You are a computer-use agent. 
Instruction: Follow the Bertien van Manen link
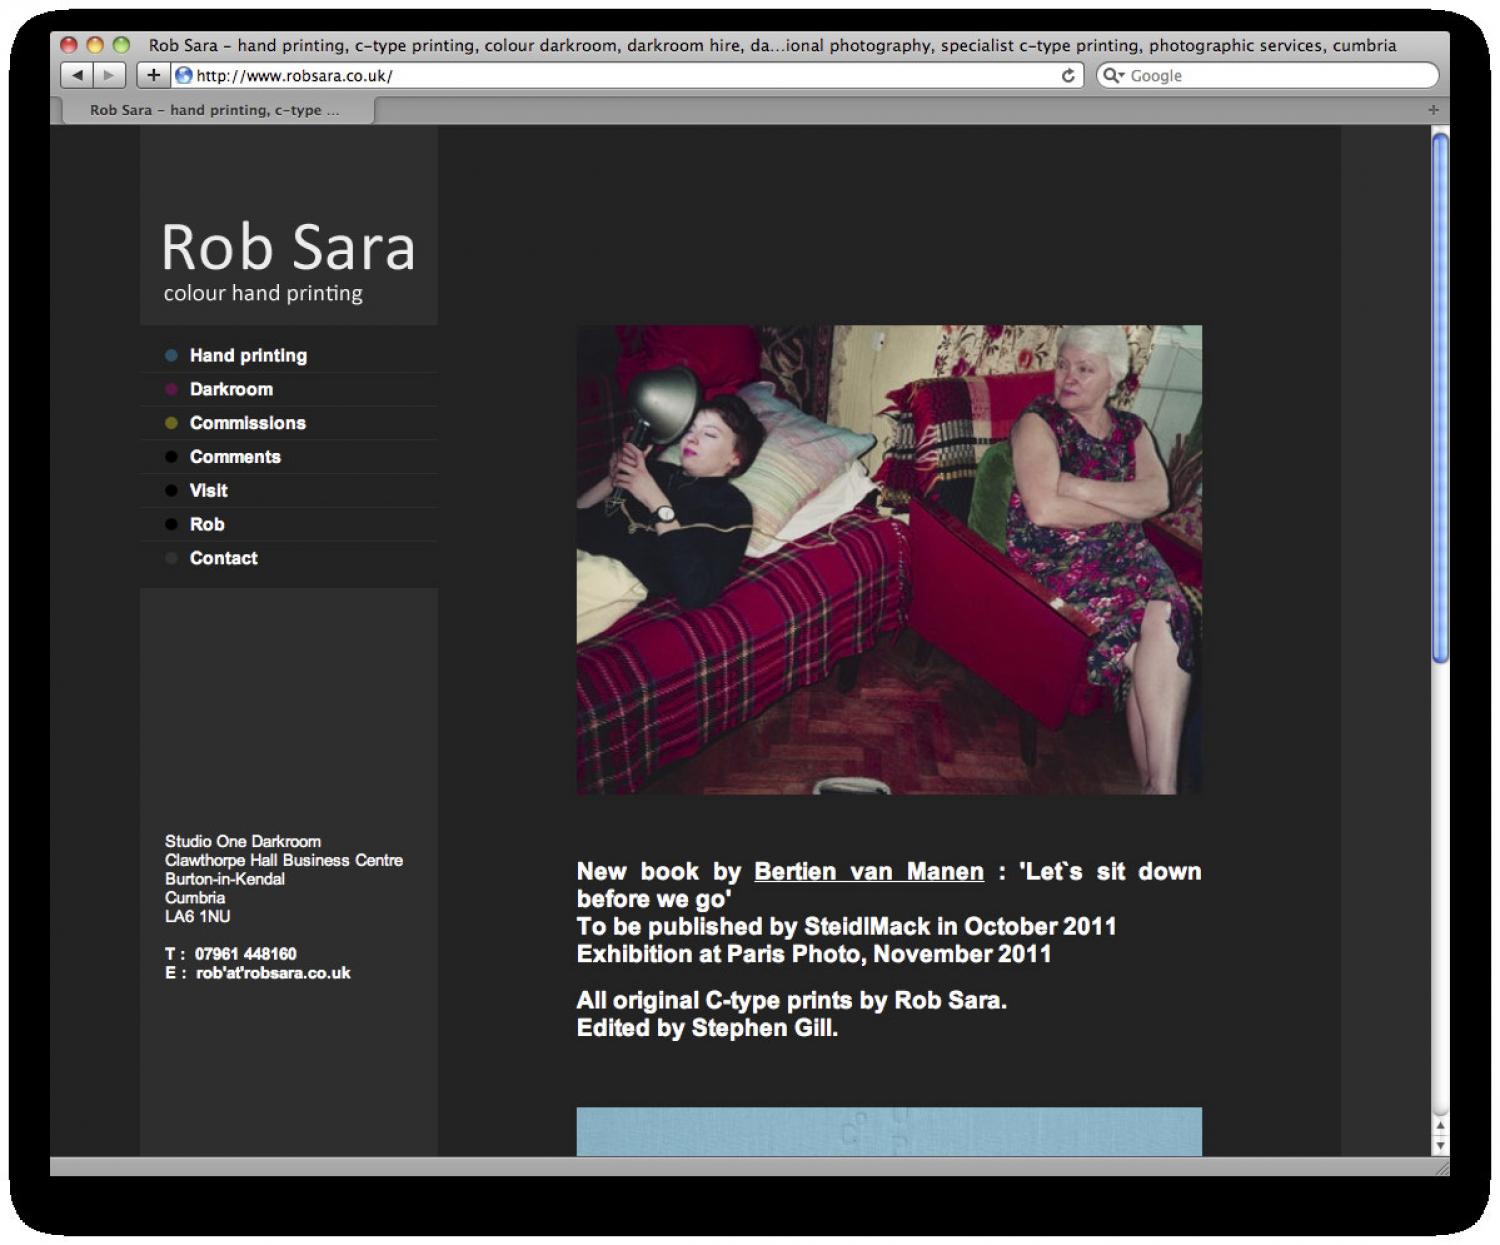pyautogui.click(x=868, y=871)
